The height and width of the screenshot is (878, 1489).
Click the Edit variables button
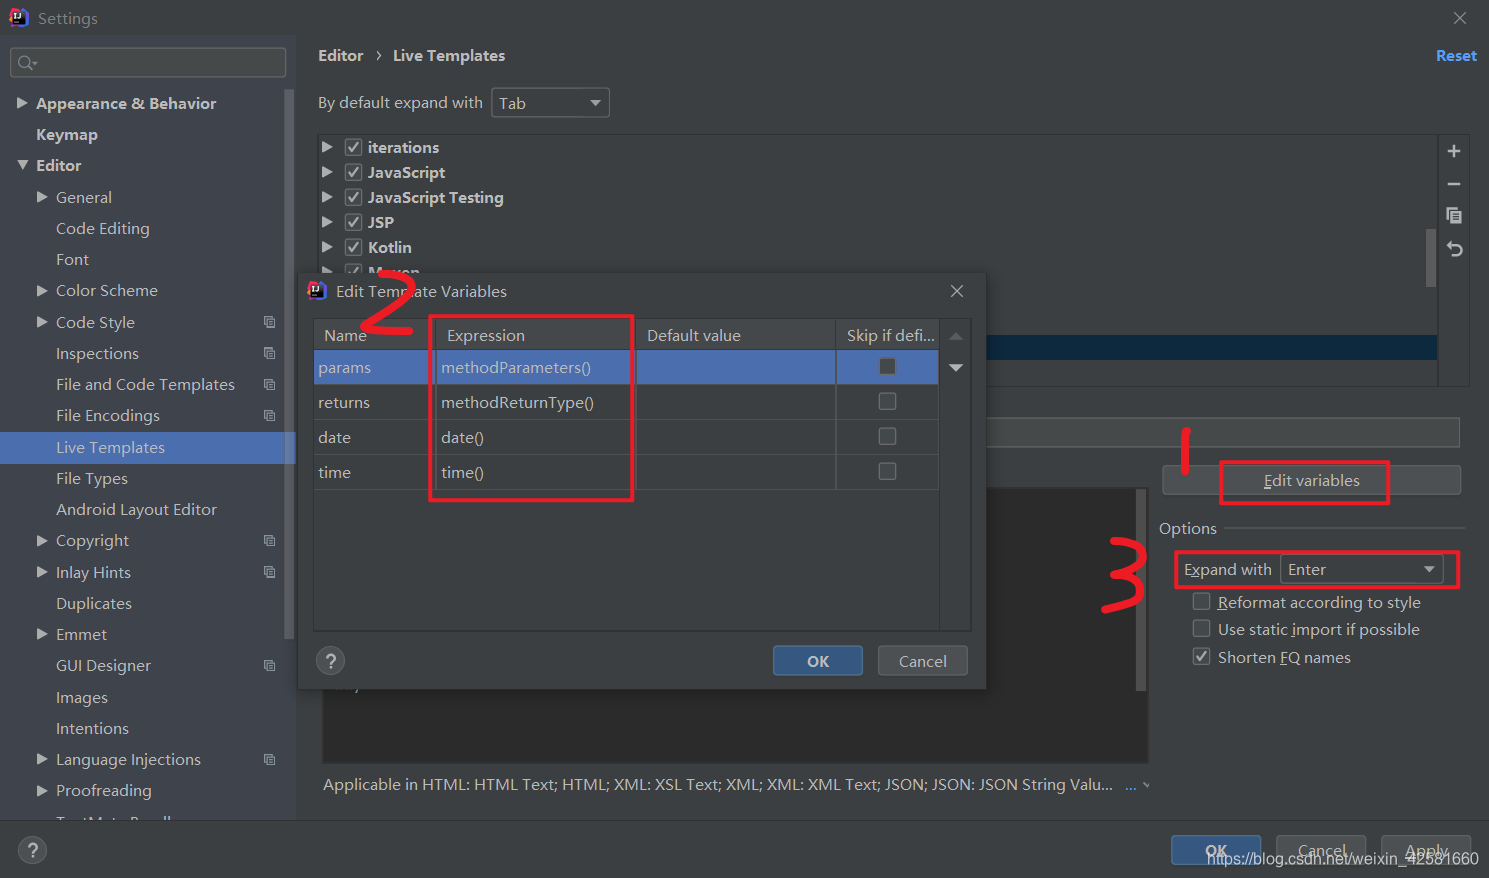pos(1311,480)
